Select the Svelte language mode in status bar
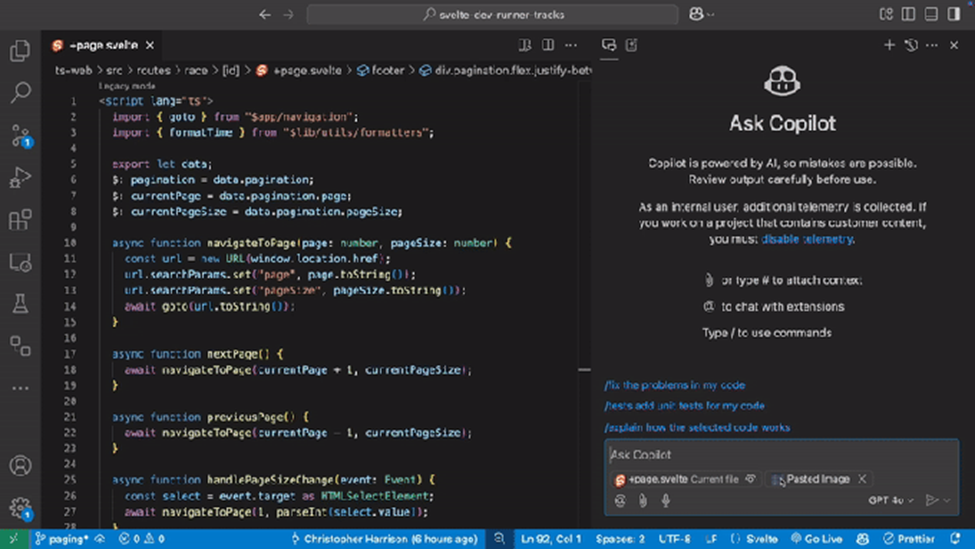The image size is (975, 549). tap(750, 539)
